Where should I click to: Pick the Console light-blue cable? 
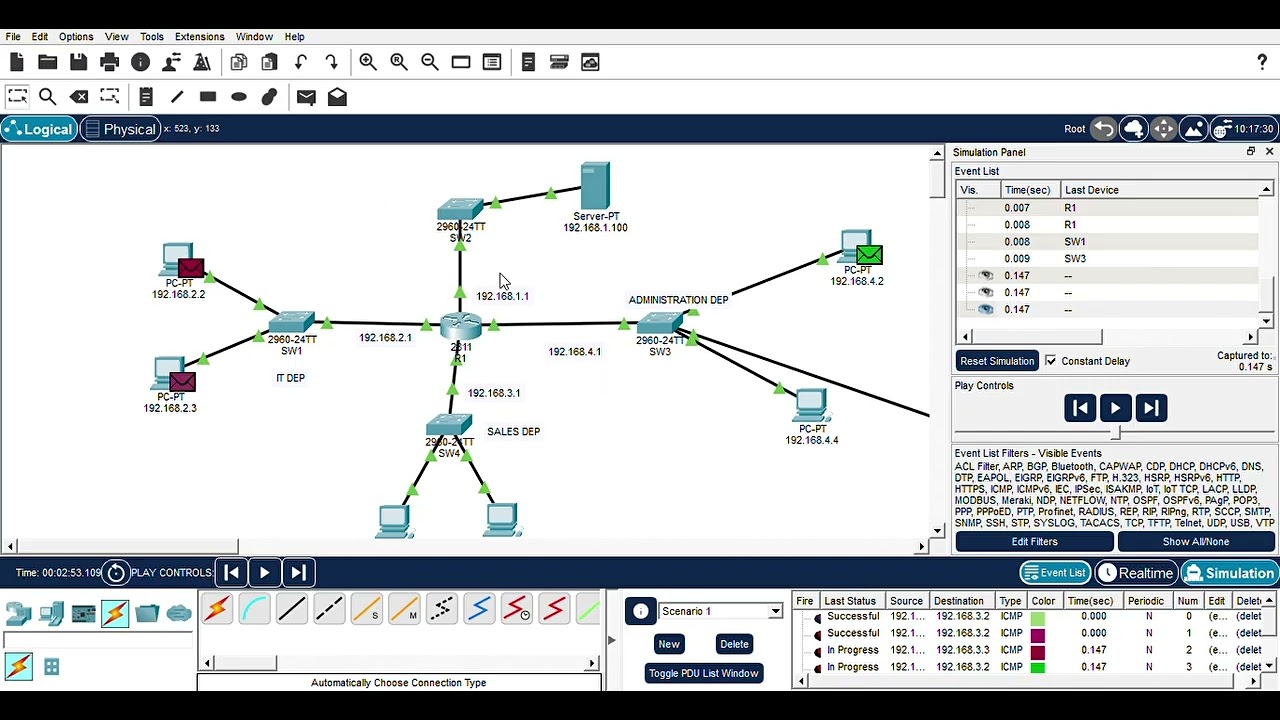point(254,609)
